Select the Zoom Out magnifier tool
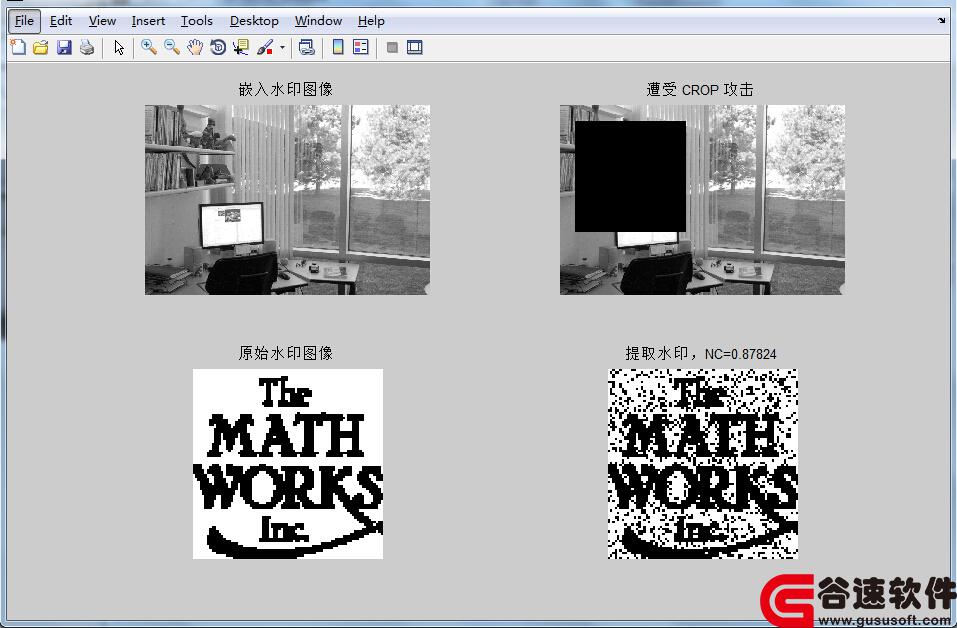957x628 pixels. click(x=172, y=47)
